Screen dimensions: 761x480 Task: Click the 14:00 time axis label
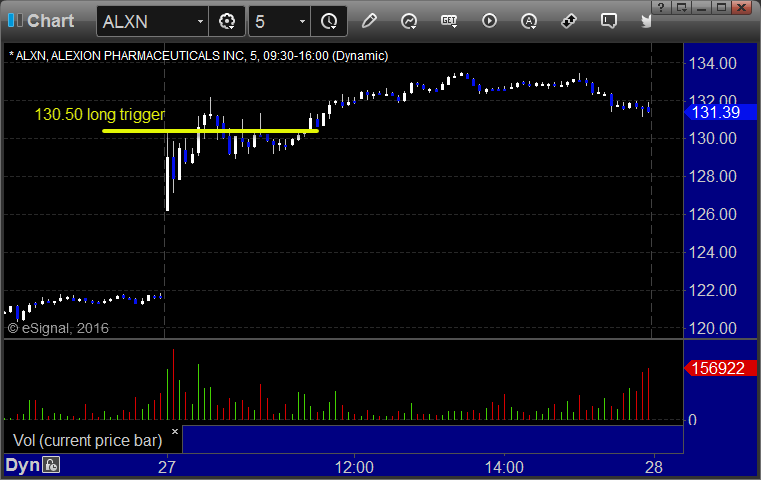click(x=504, y=467)
